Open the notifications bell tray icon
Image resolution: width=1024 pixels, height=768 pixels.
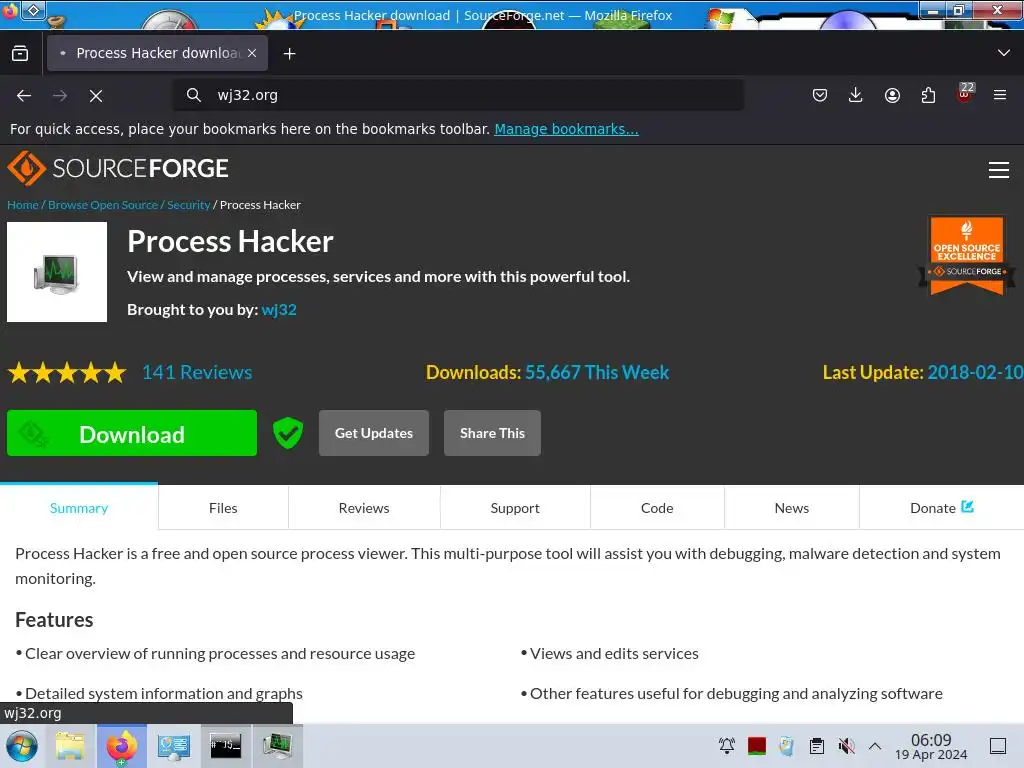click(726, 746)
